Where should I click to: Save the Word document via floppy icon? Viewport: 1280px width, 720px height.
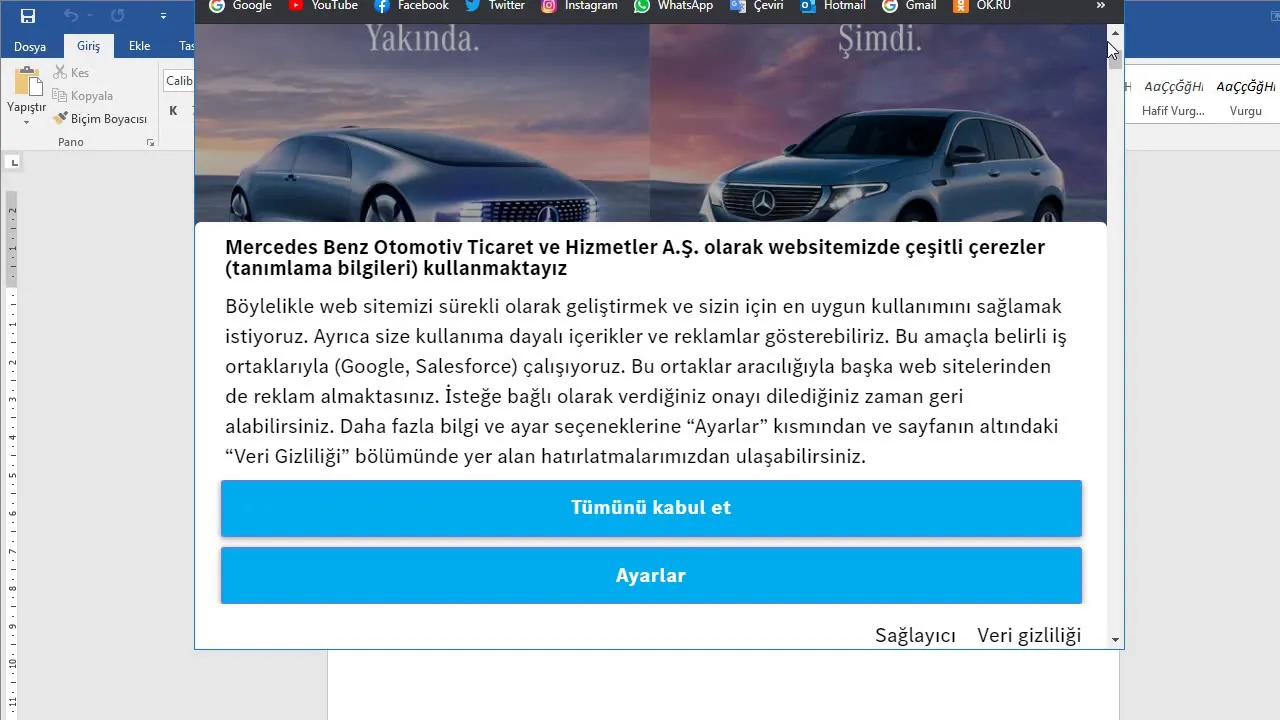28,16
